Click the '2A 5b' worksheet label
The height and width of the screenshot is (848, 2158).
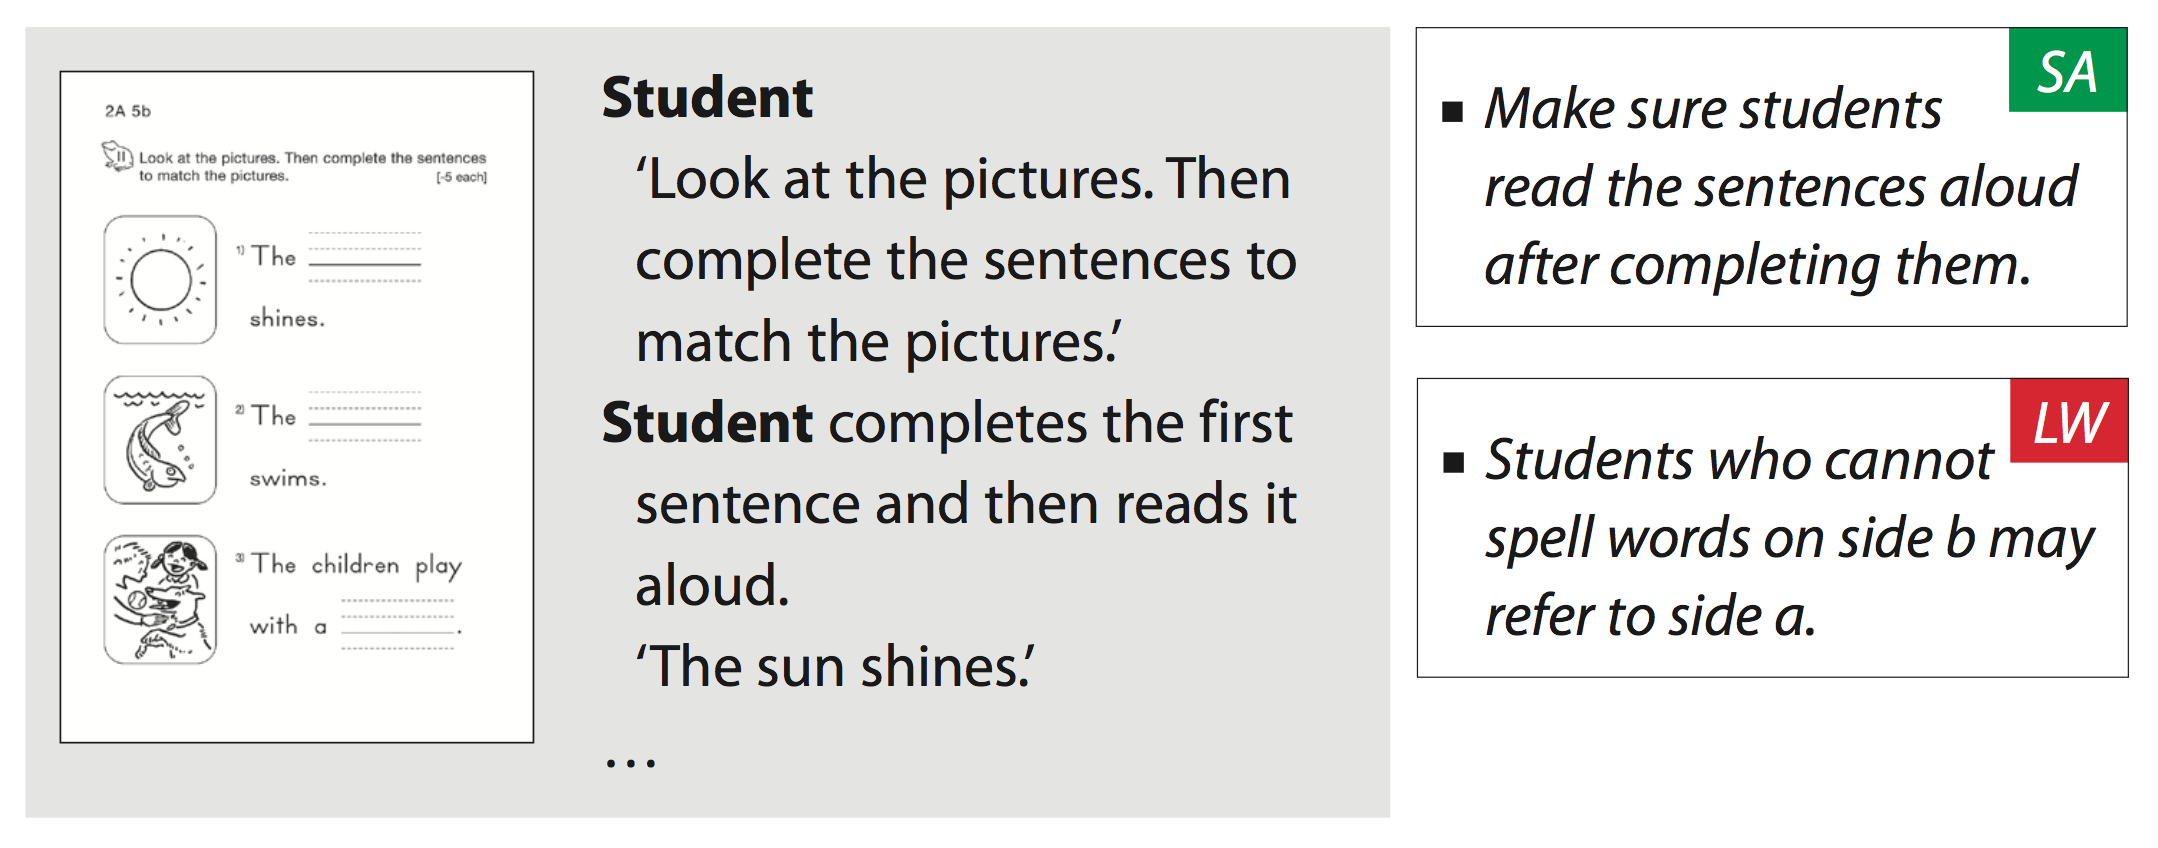(128, 111)
